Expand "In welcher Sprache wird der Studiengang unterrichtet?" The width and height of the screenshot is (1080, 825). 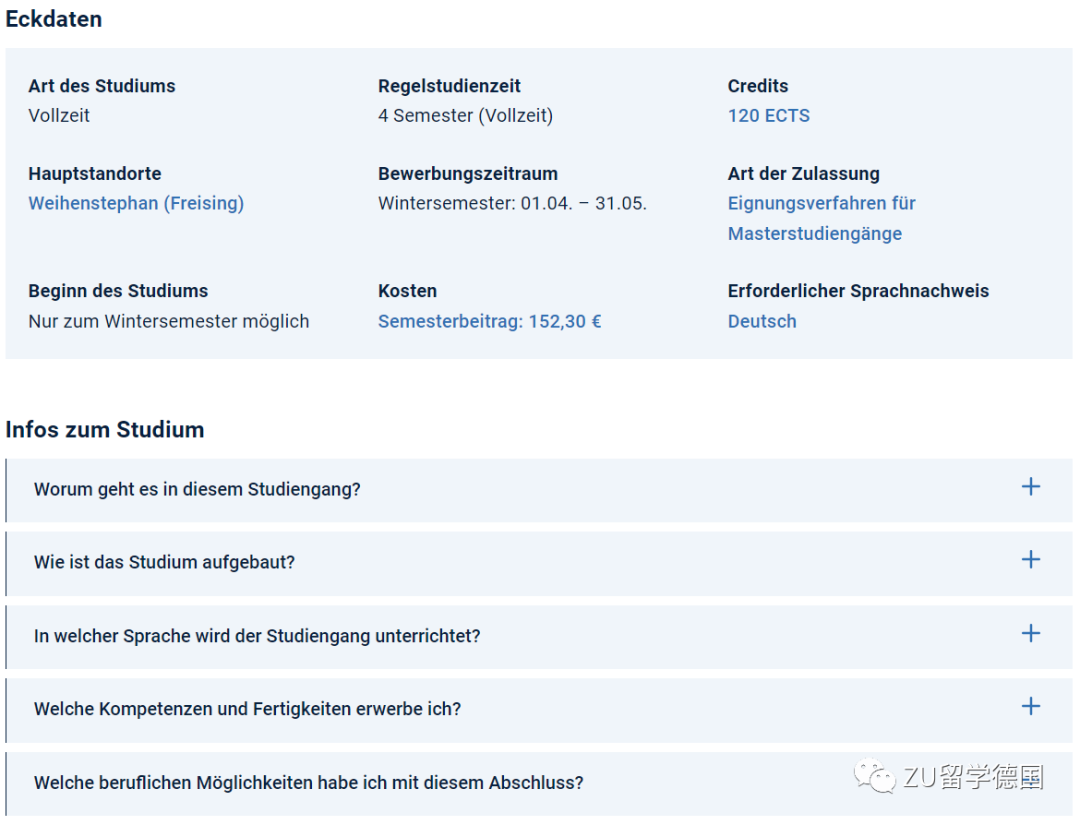coord(257,636)
